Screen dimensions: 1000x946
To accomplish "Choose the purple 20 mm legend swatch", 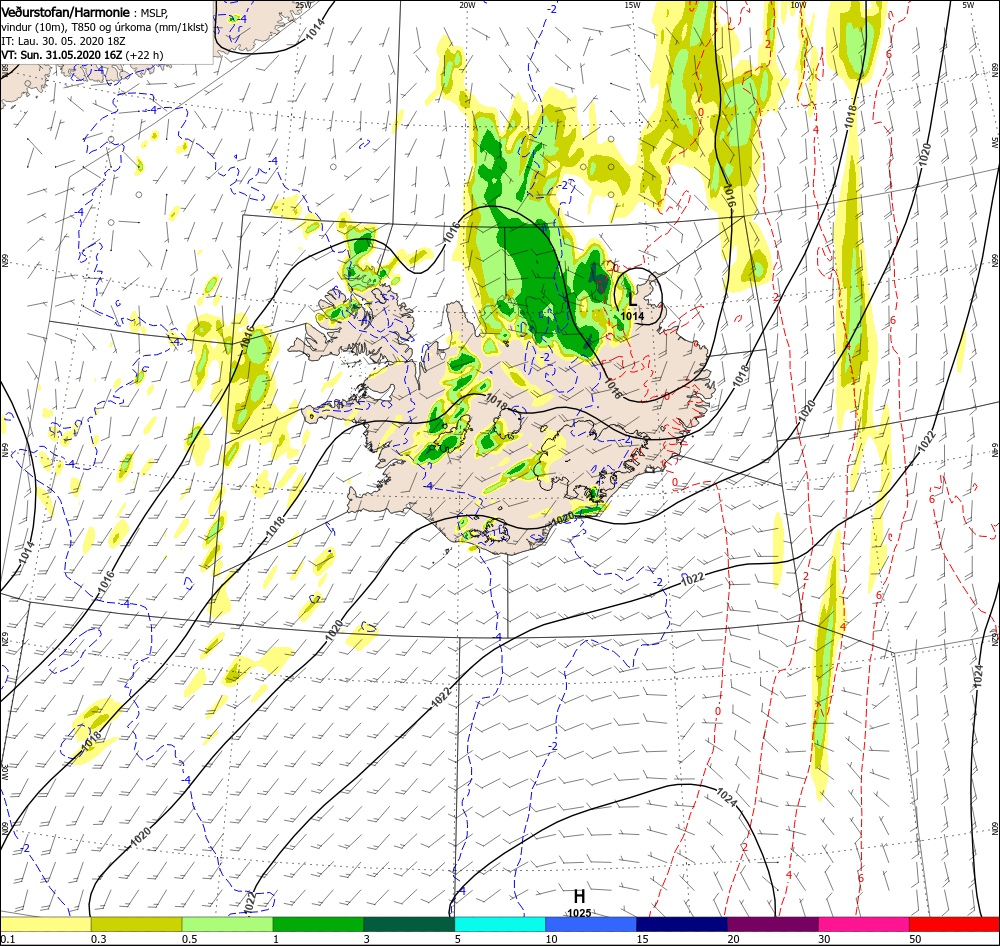I will pyautogui.click(x=772, y=924).
